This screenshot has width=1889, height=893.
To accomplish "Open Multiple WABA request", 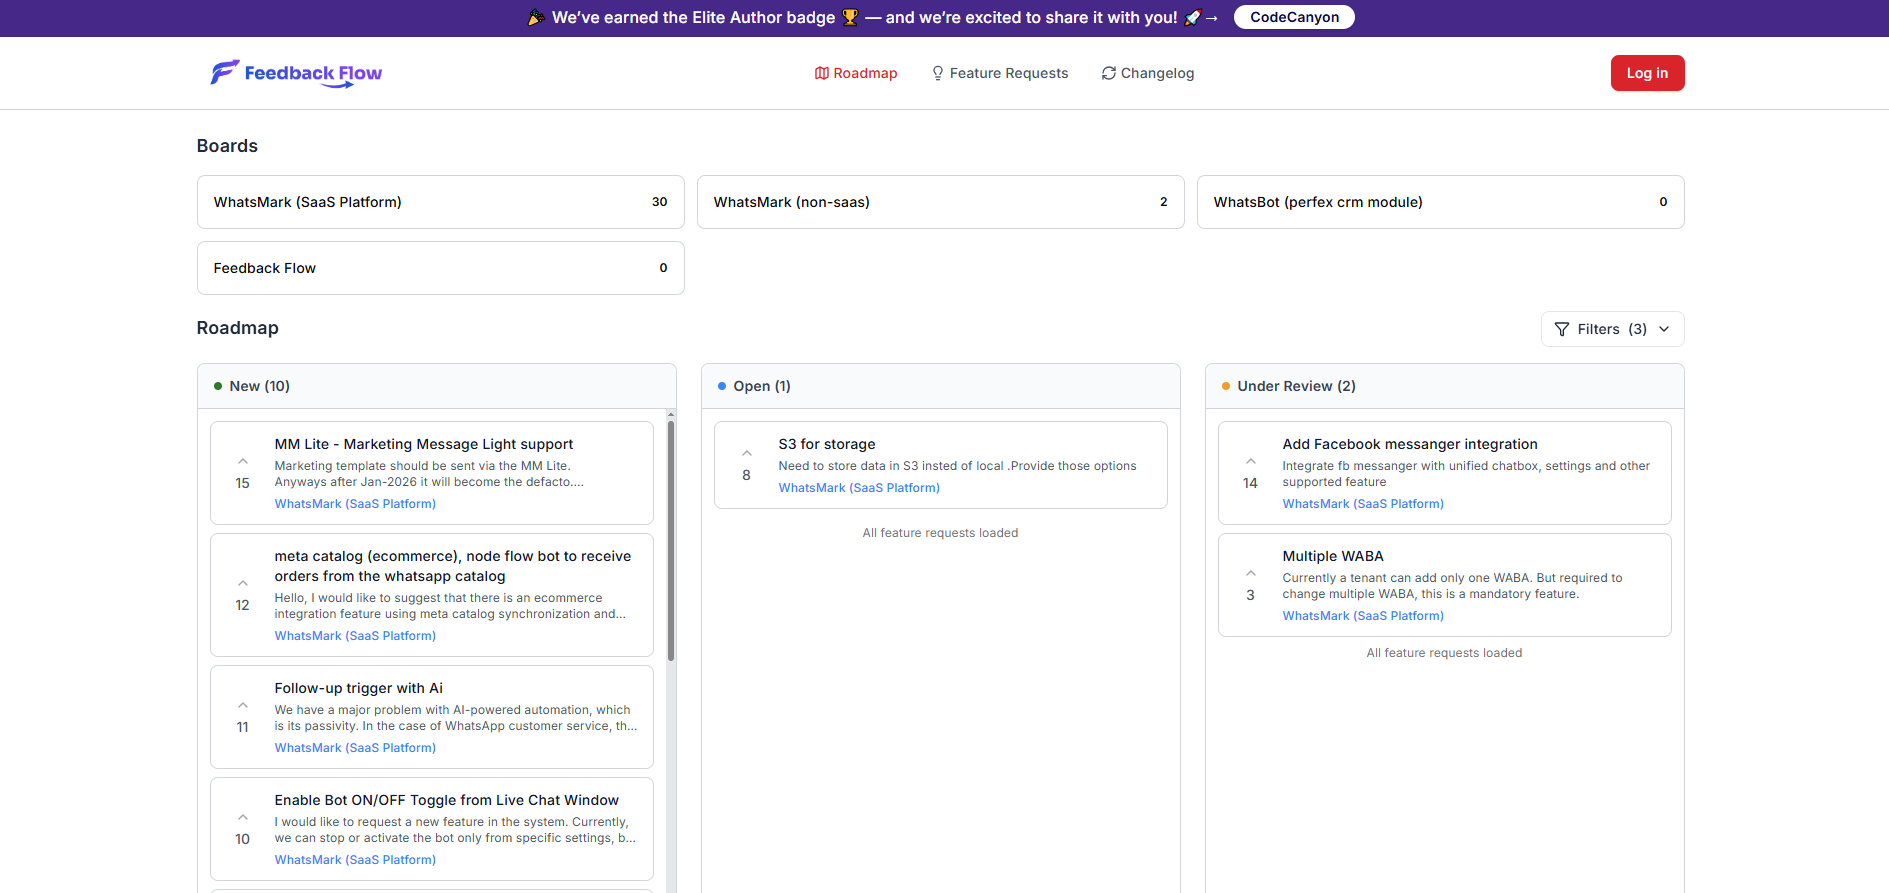I will pyautogui.click(x=1333, y=556).
